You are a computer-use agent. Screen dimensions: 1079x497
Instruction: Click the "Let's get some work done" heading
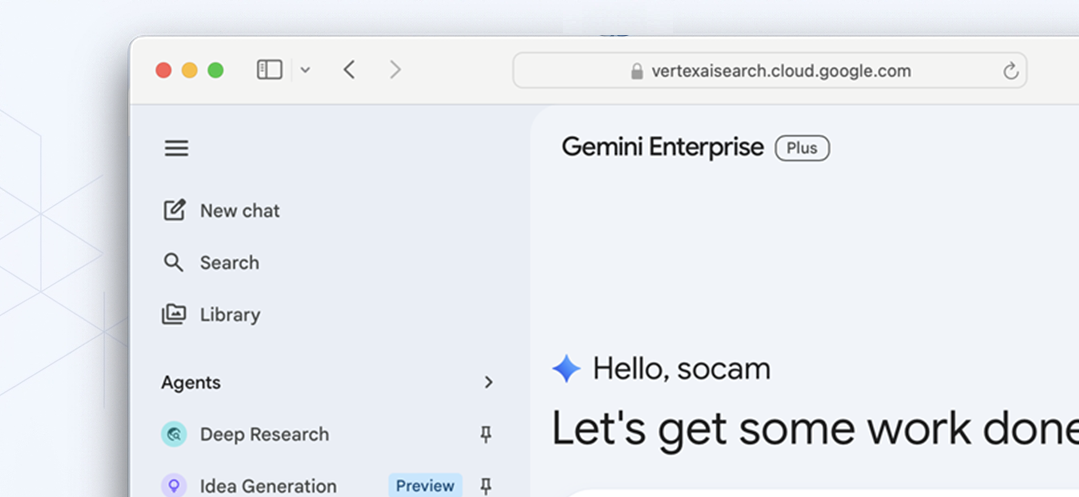815,428
